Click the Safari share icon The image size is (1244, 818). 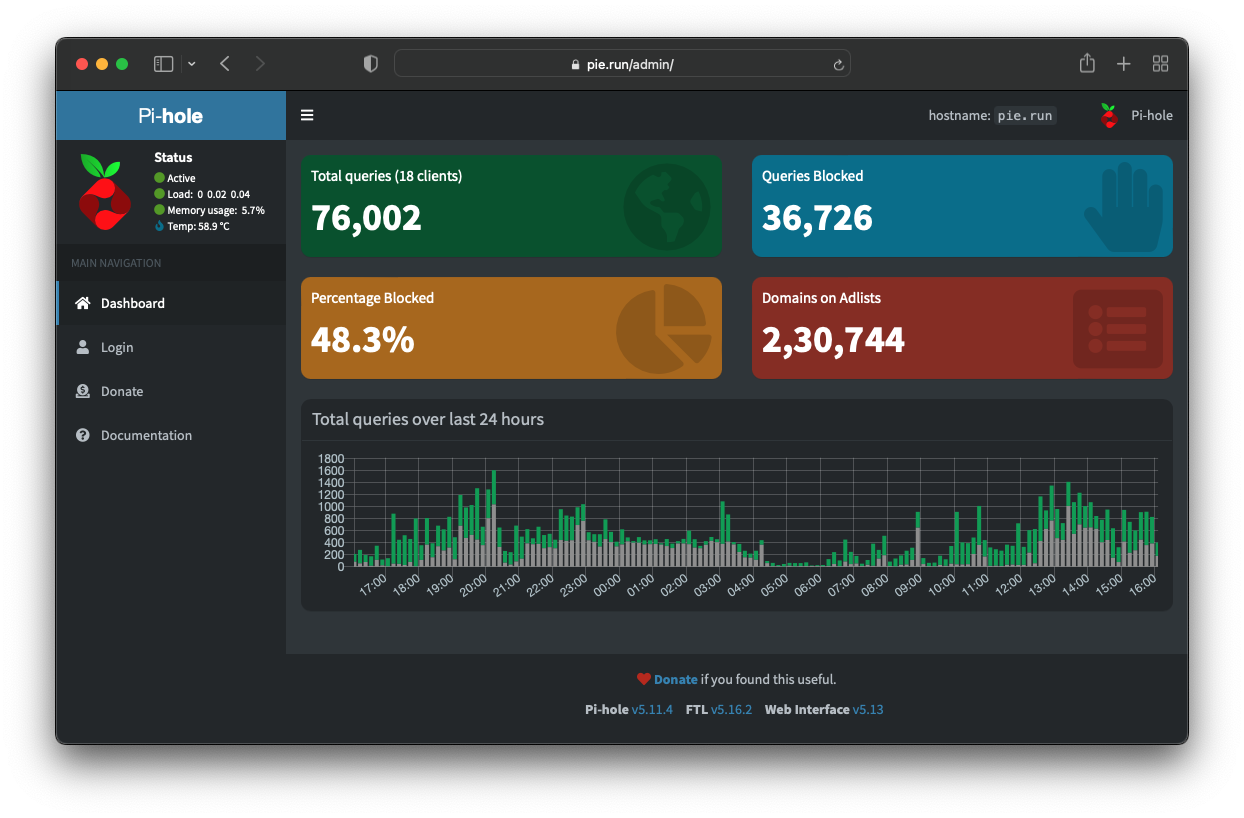(x=1087, y=63)
